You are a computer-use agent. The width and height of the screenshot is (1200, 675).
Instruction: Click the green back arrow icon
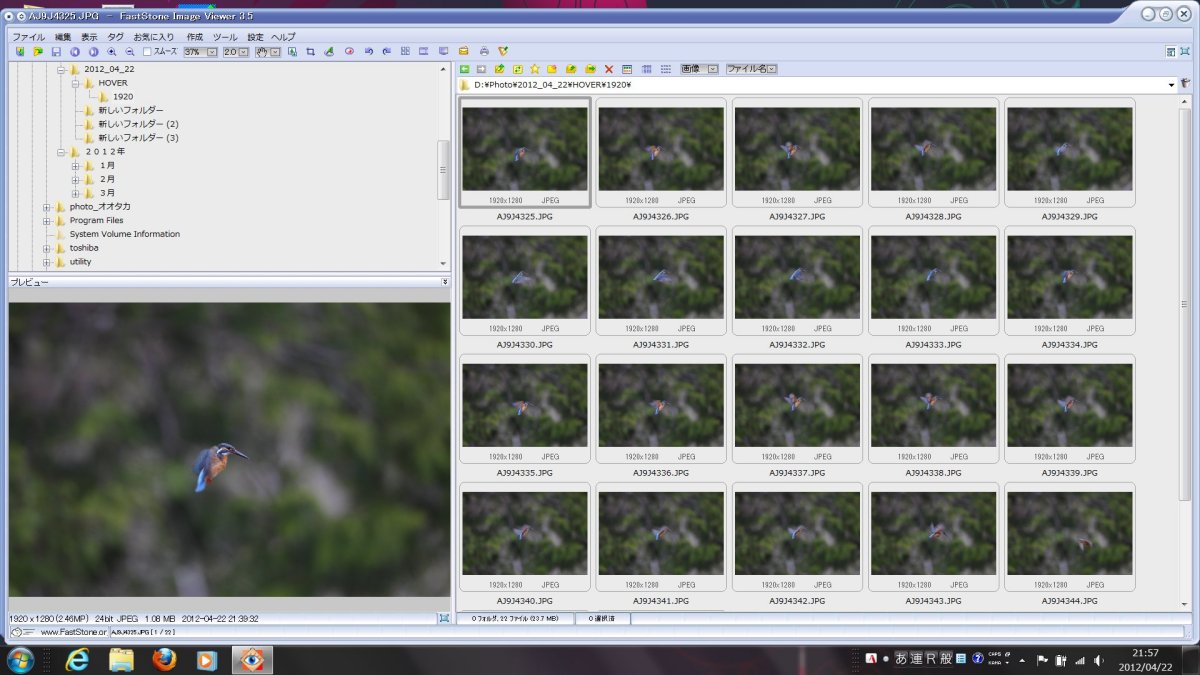coord(465,69)
